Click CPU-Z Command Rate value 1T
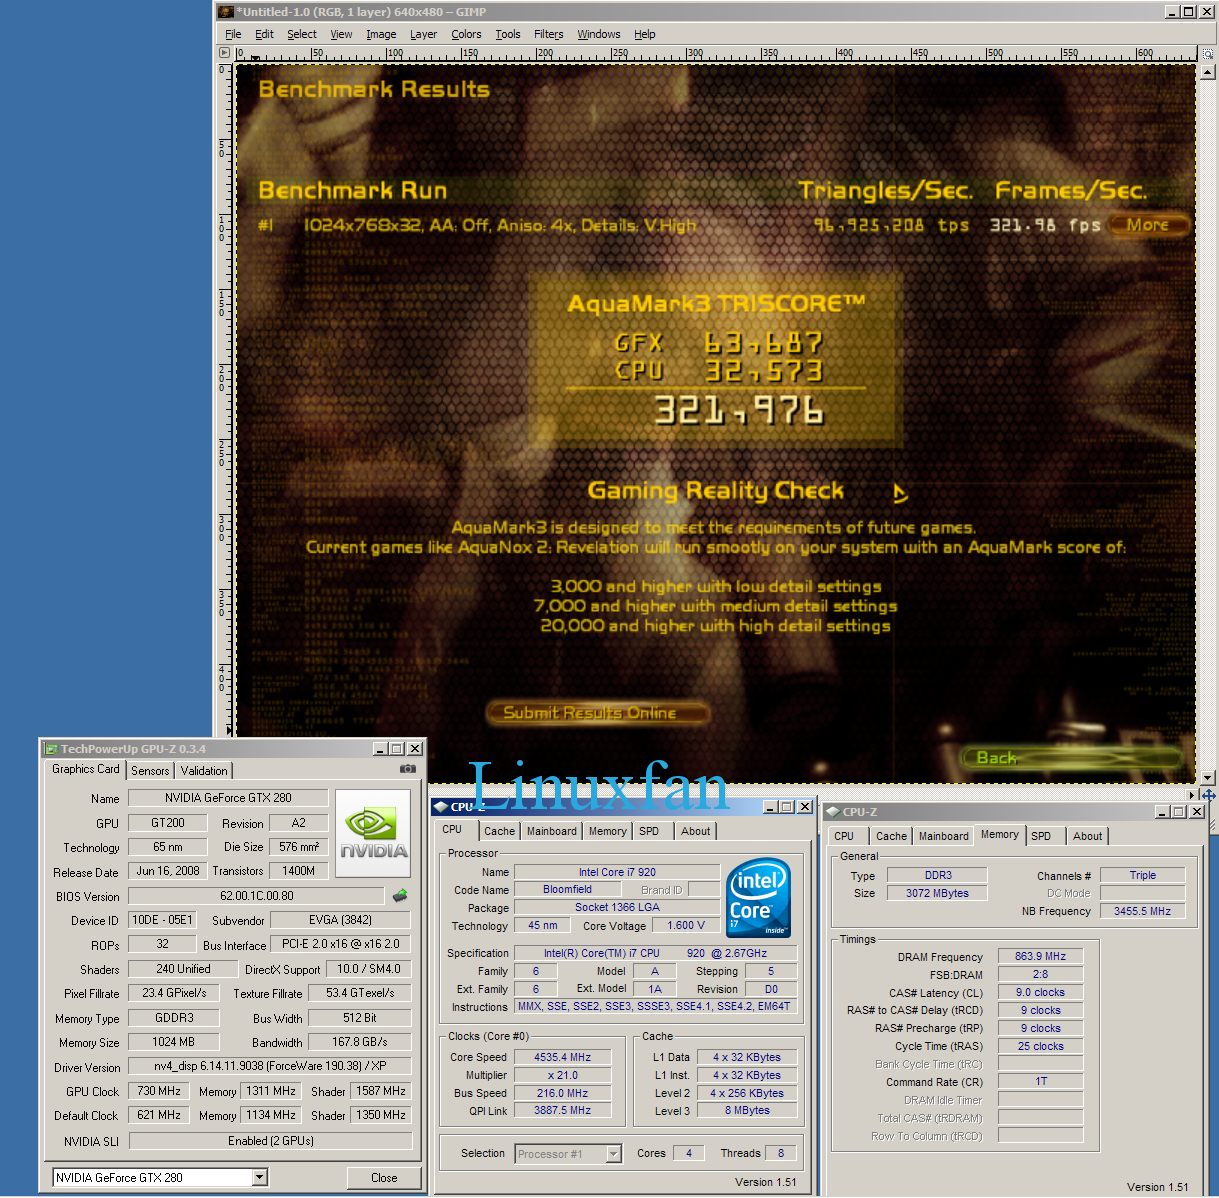This screenshot has width=1219, height=1198. (1040, 1082)
